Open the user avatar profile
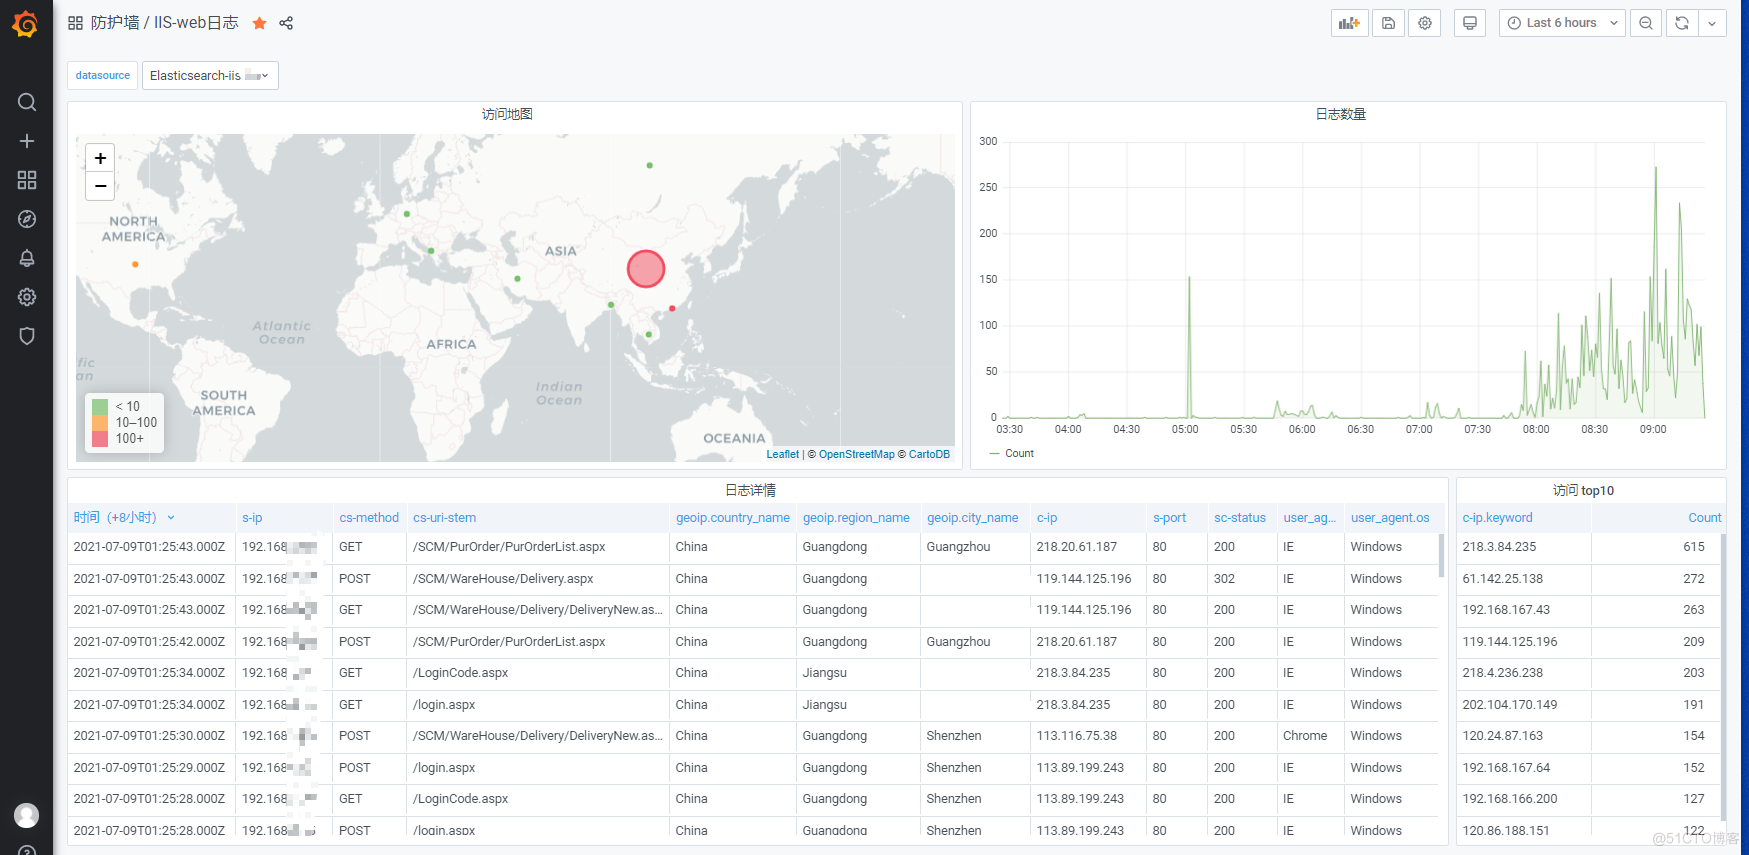This screenshot has width=1749, height=855. (x=27, y=815)
